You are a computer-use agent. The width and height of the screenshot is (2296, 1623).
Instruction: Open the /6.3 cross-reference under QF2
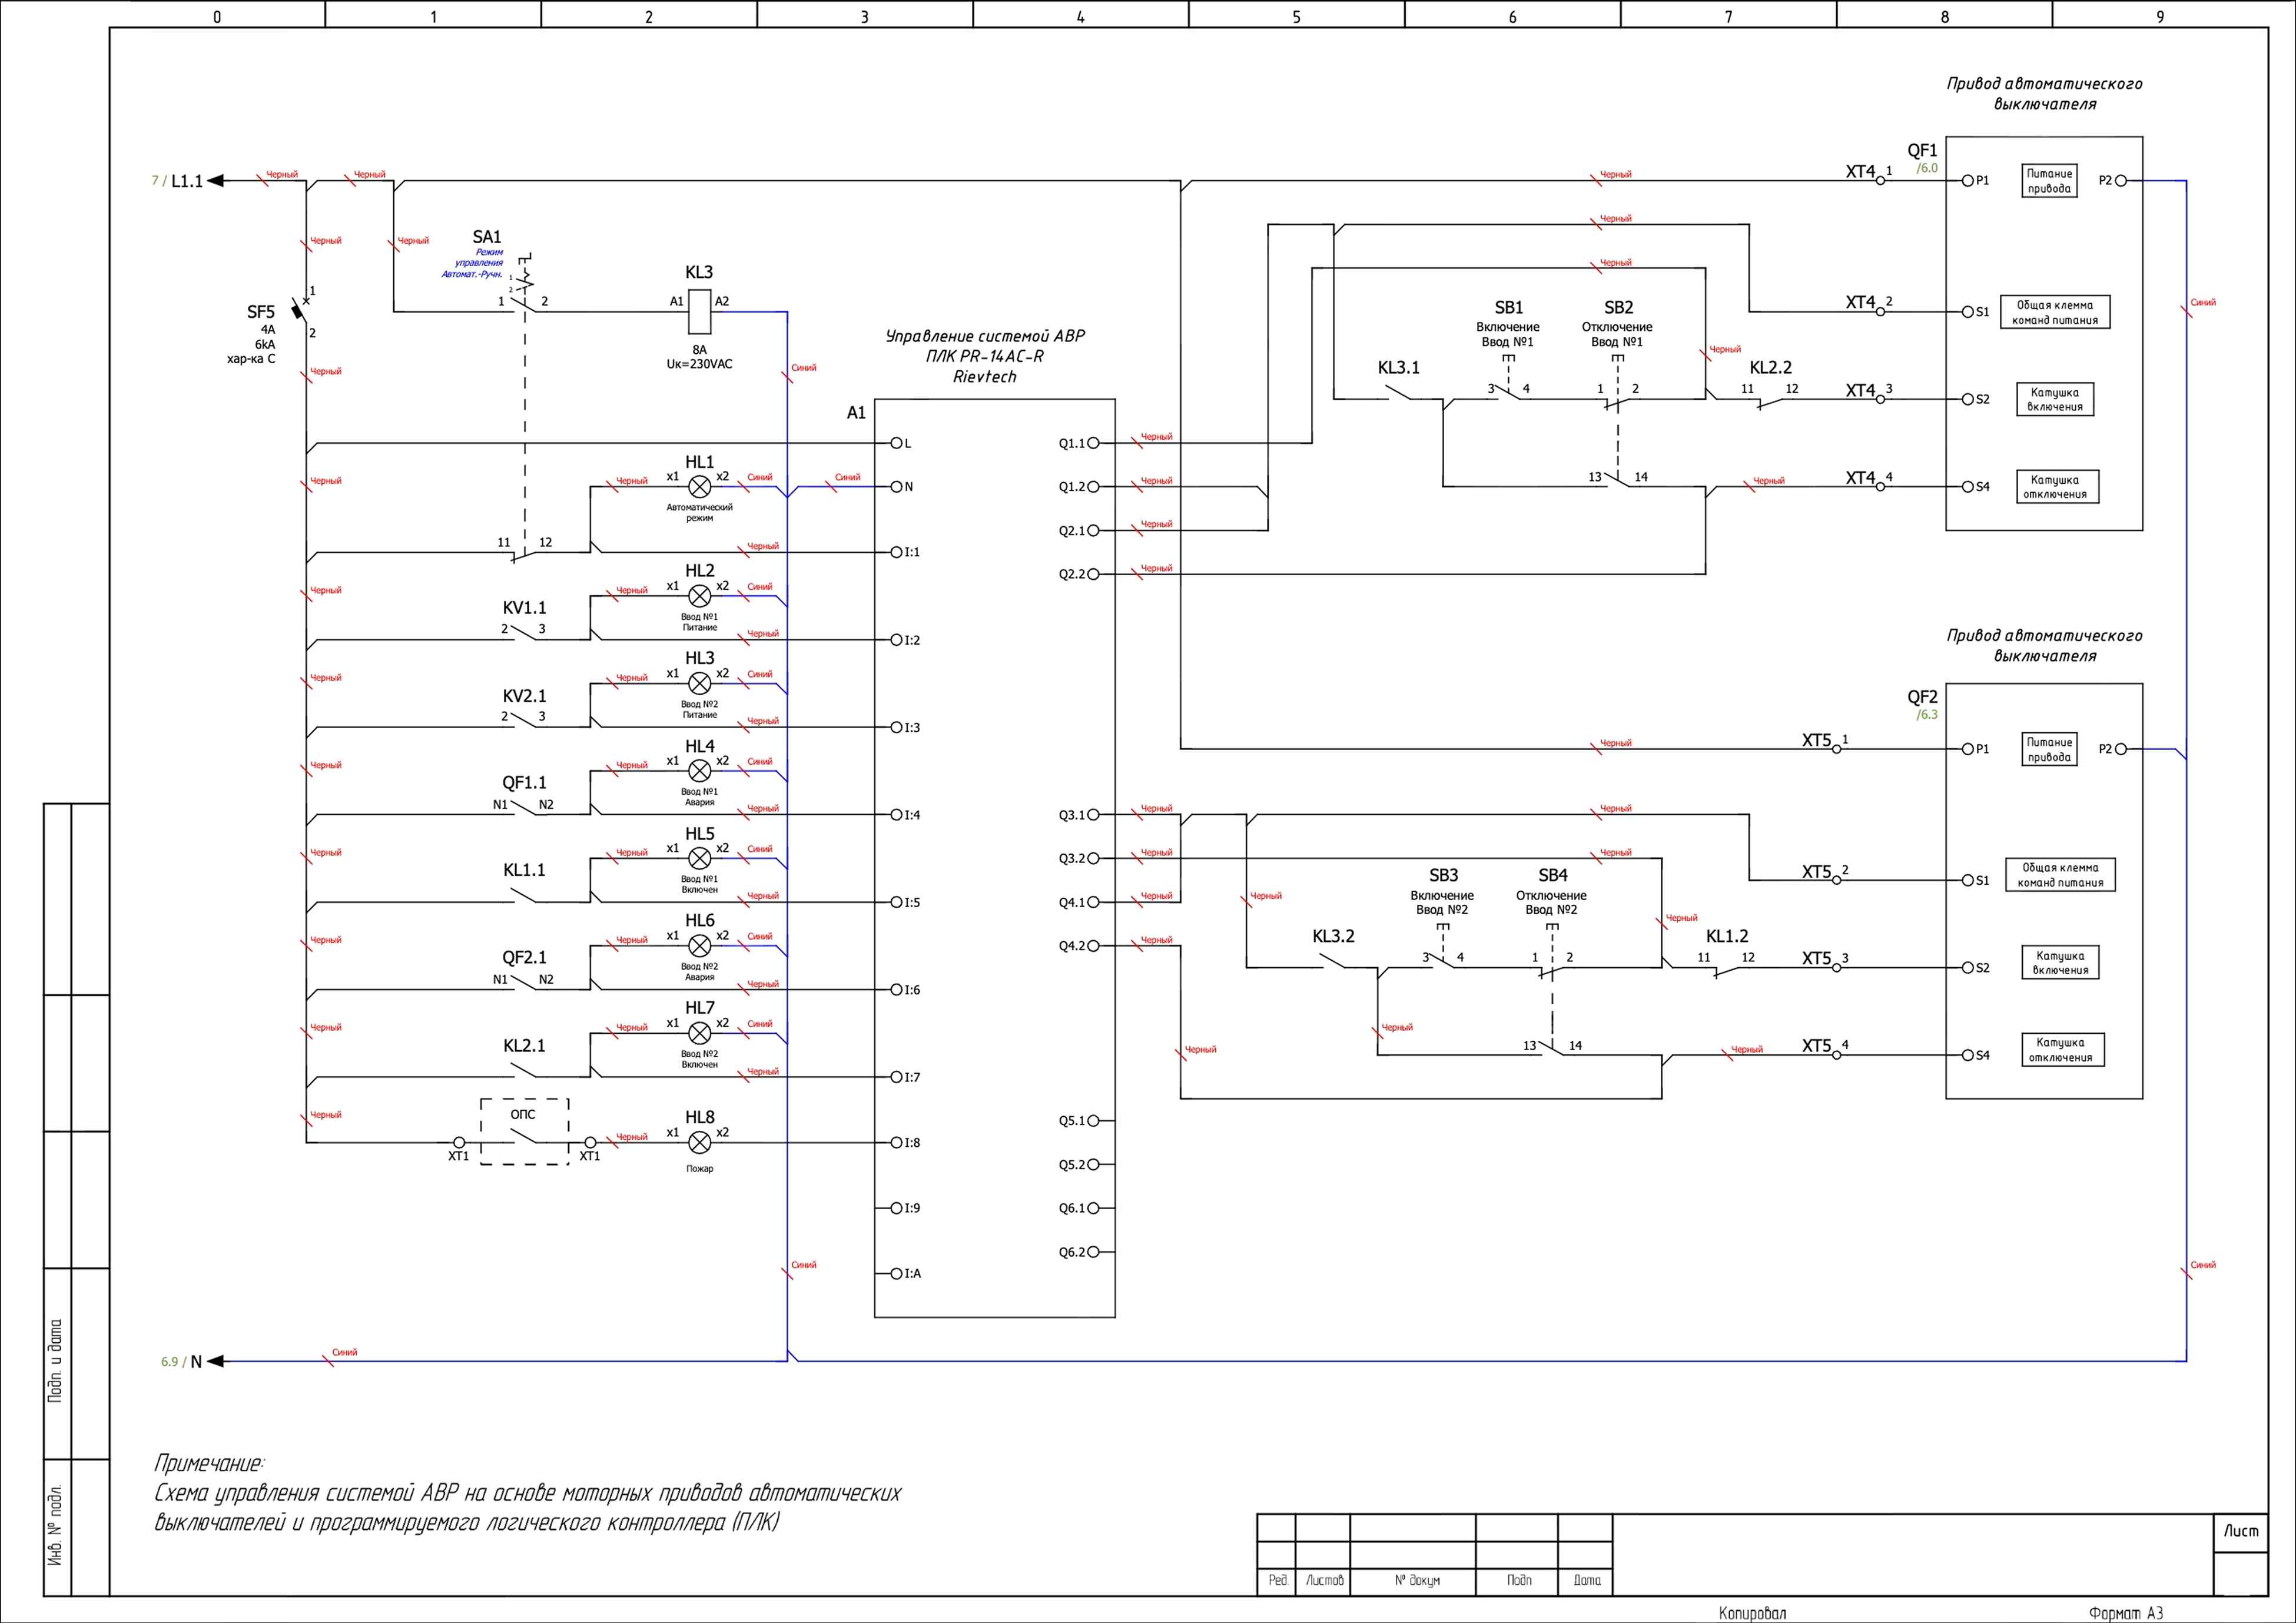[x=1927, y=715]
